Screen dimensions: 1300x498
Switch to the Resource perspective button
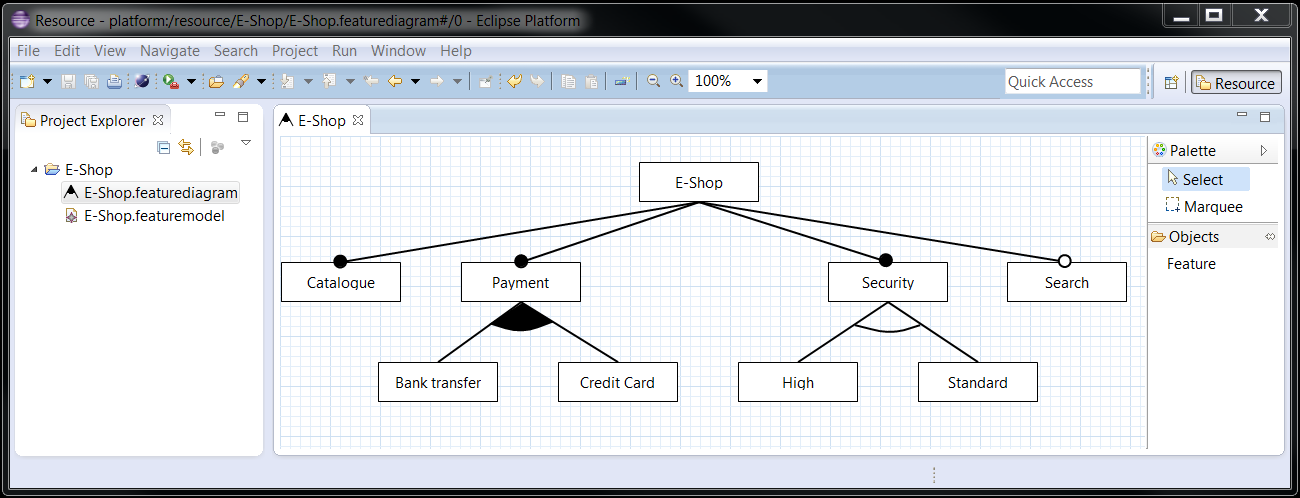1235,83
